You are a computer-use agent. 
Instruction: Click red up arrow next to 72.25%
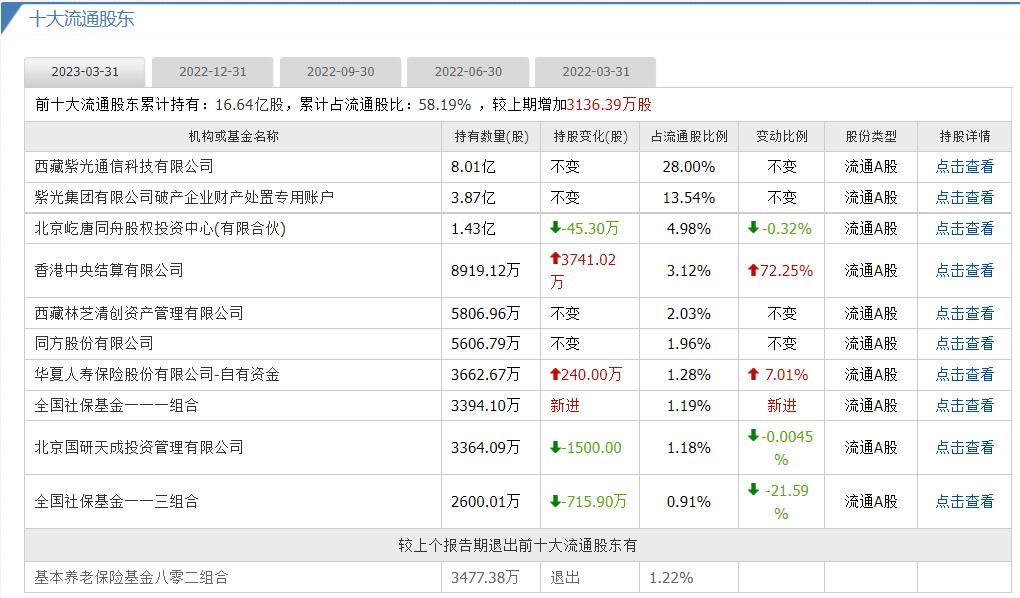752,271
